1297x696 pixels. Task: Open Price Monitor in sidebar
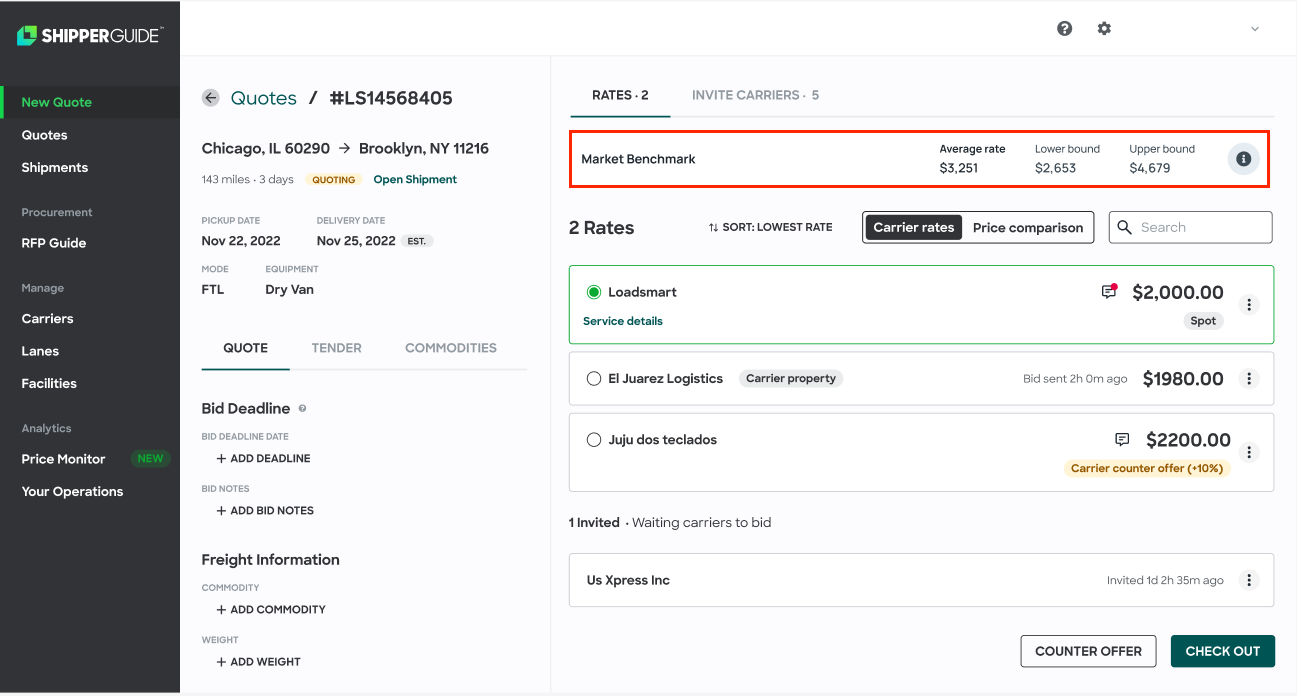click(63, 459)
